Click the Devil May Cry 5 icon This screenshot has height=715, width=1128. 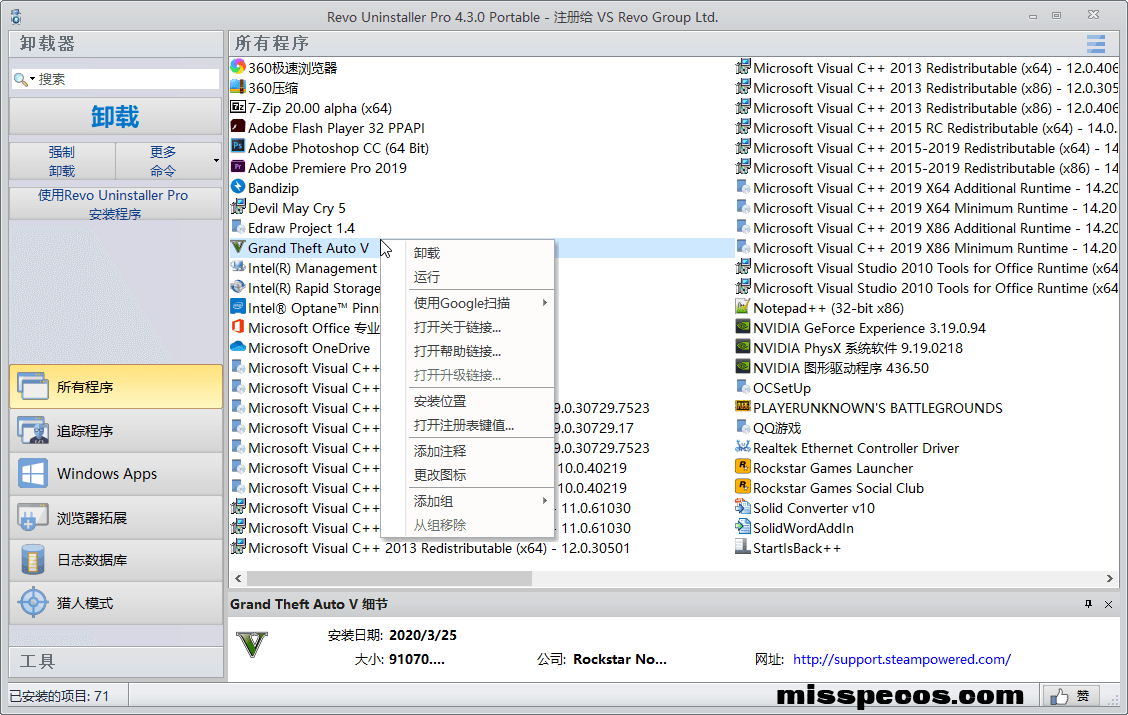coord(238,208)
